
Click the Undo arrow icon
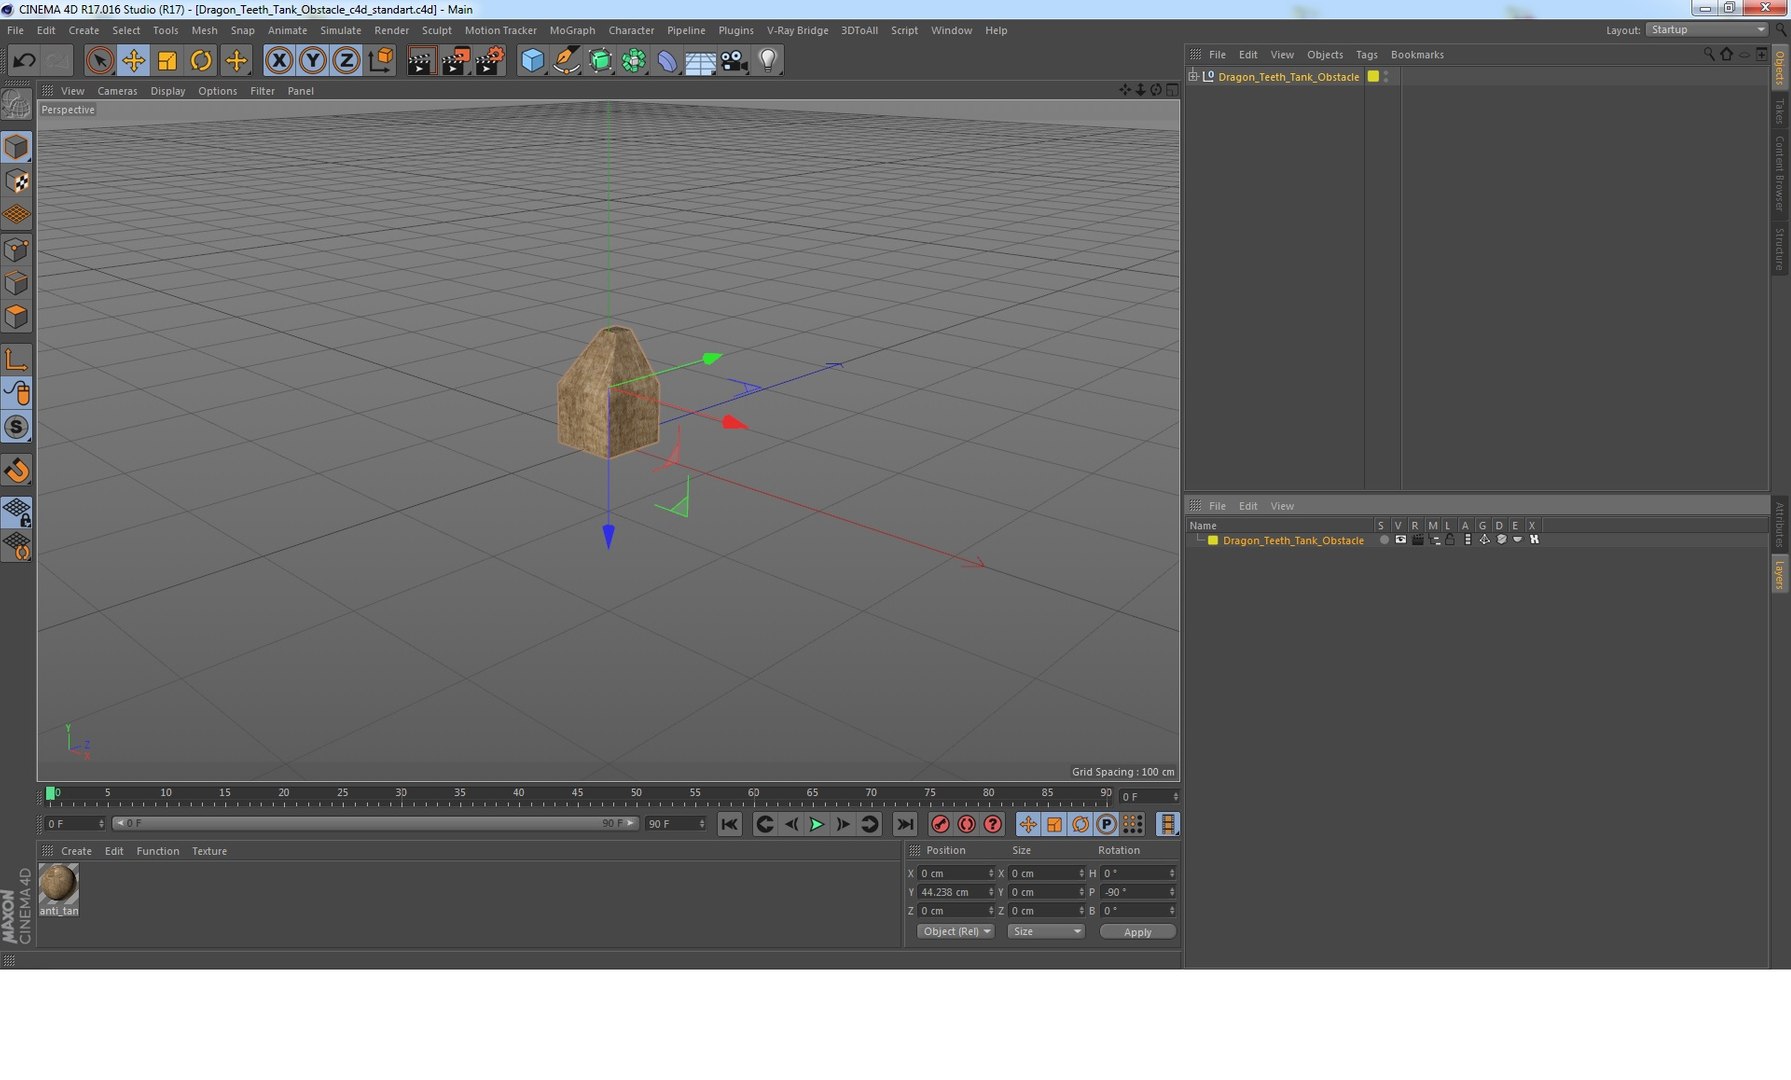point(24,61)
